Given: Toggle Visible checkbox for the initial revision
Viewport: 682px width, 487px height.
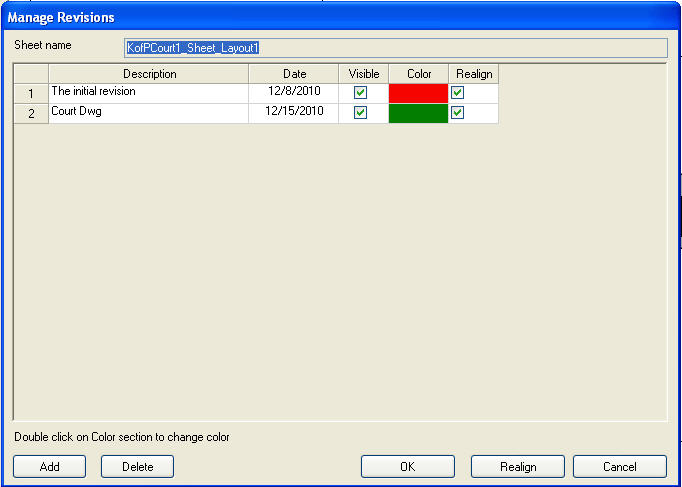Looking at the screenshot, I should pos(361,93).
